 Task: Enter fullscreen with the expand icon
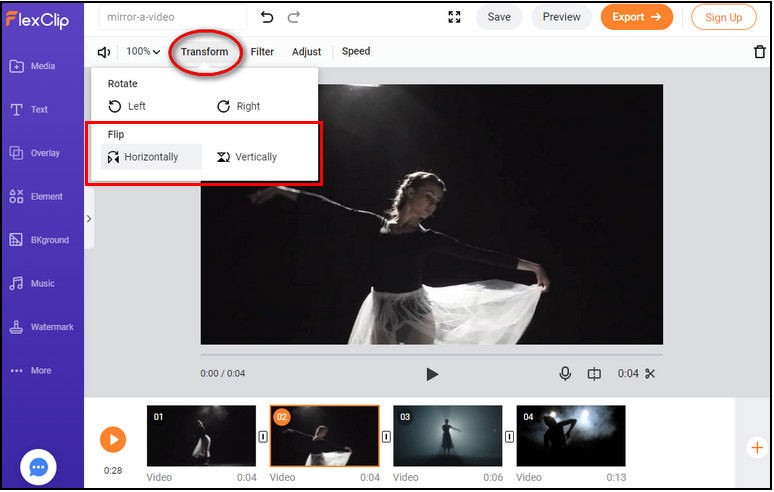click(x=454, y=17)
